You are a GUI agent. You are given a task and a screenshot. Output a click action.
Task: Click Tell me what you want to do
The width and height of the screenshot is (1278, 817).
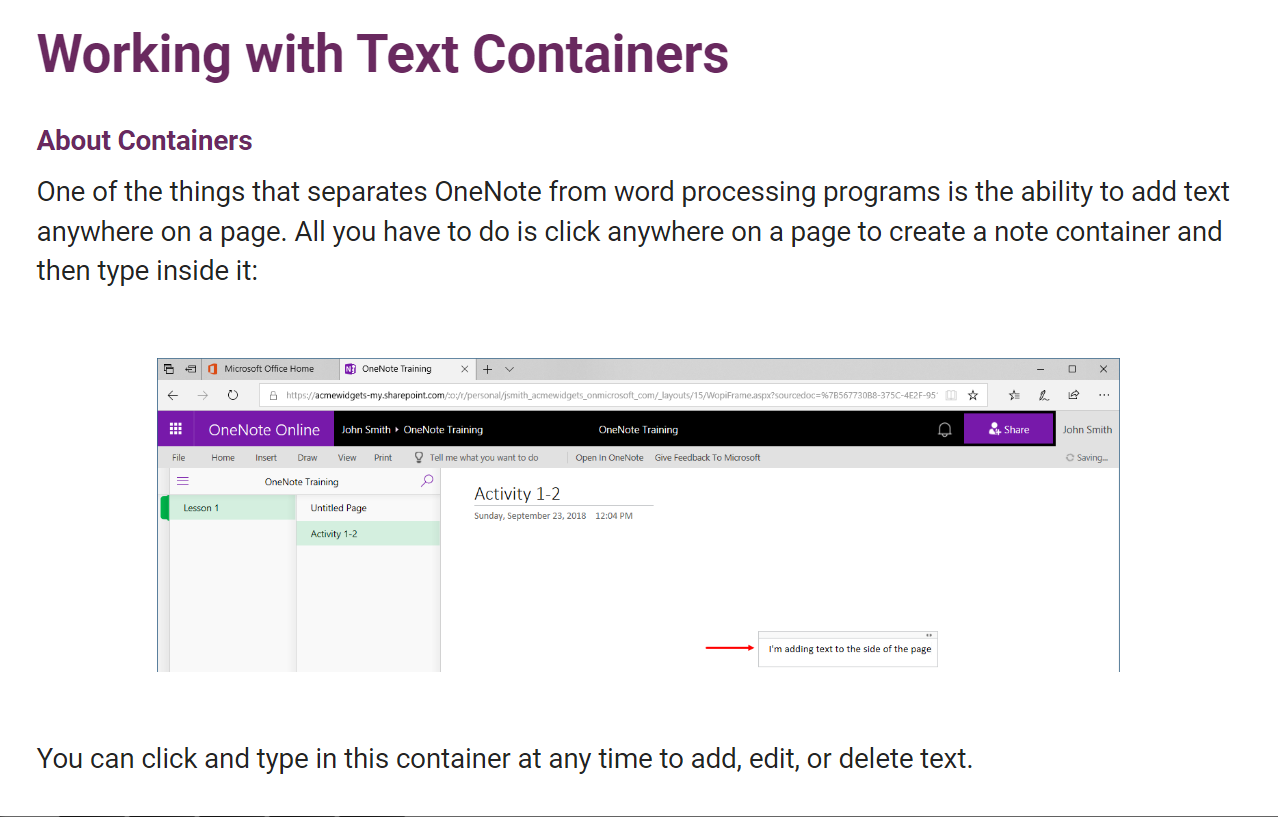point(484,458)
